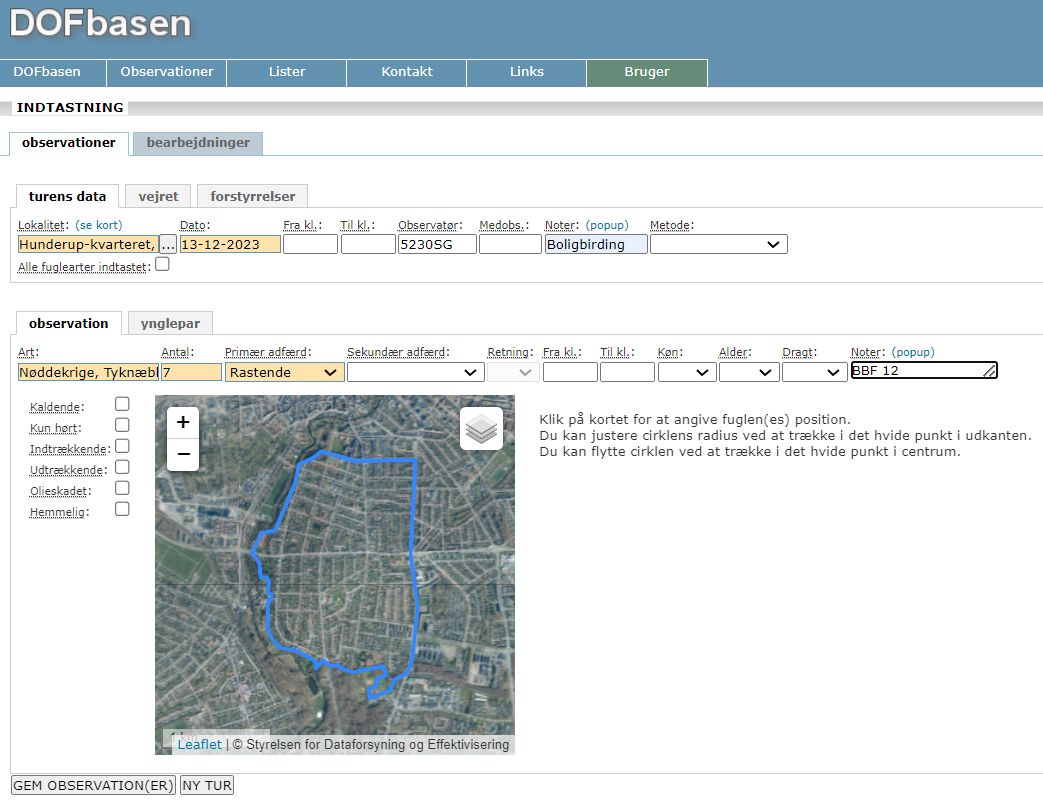Click observation Noter field with BBF 12
The width and height of the screenshot is (1043, 810).
(925, 370)
